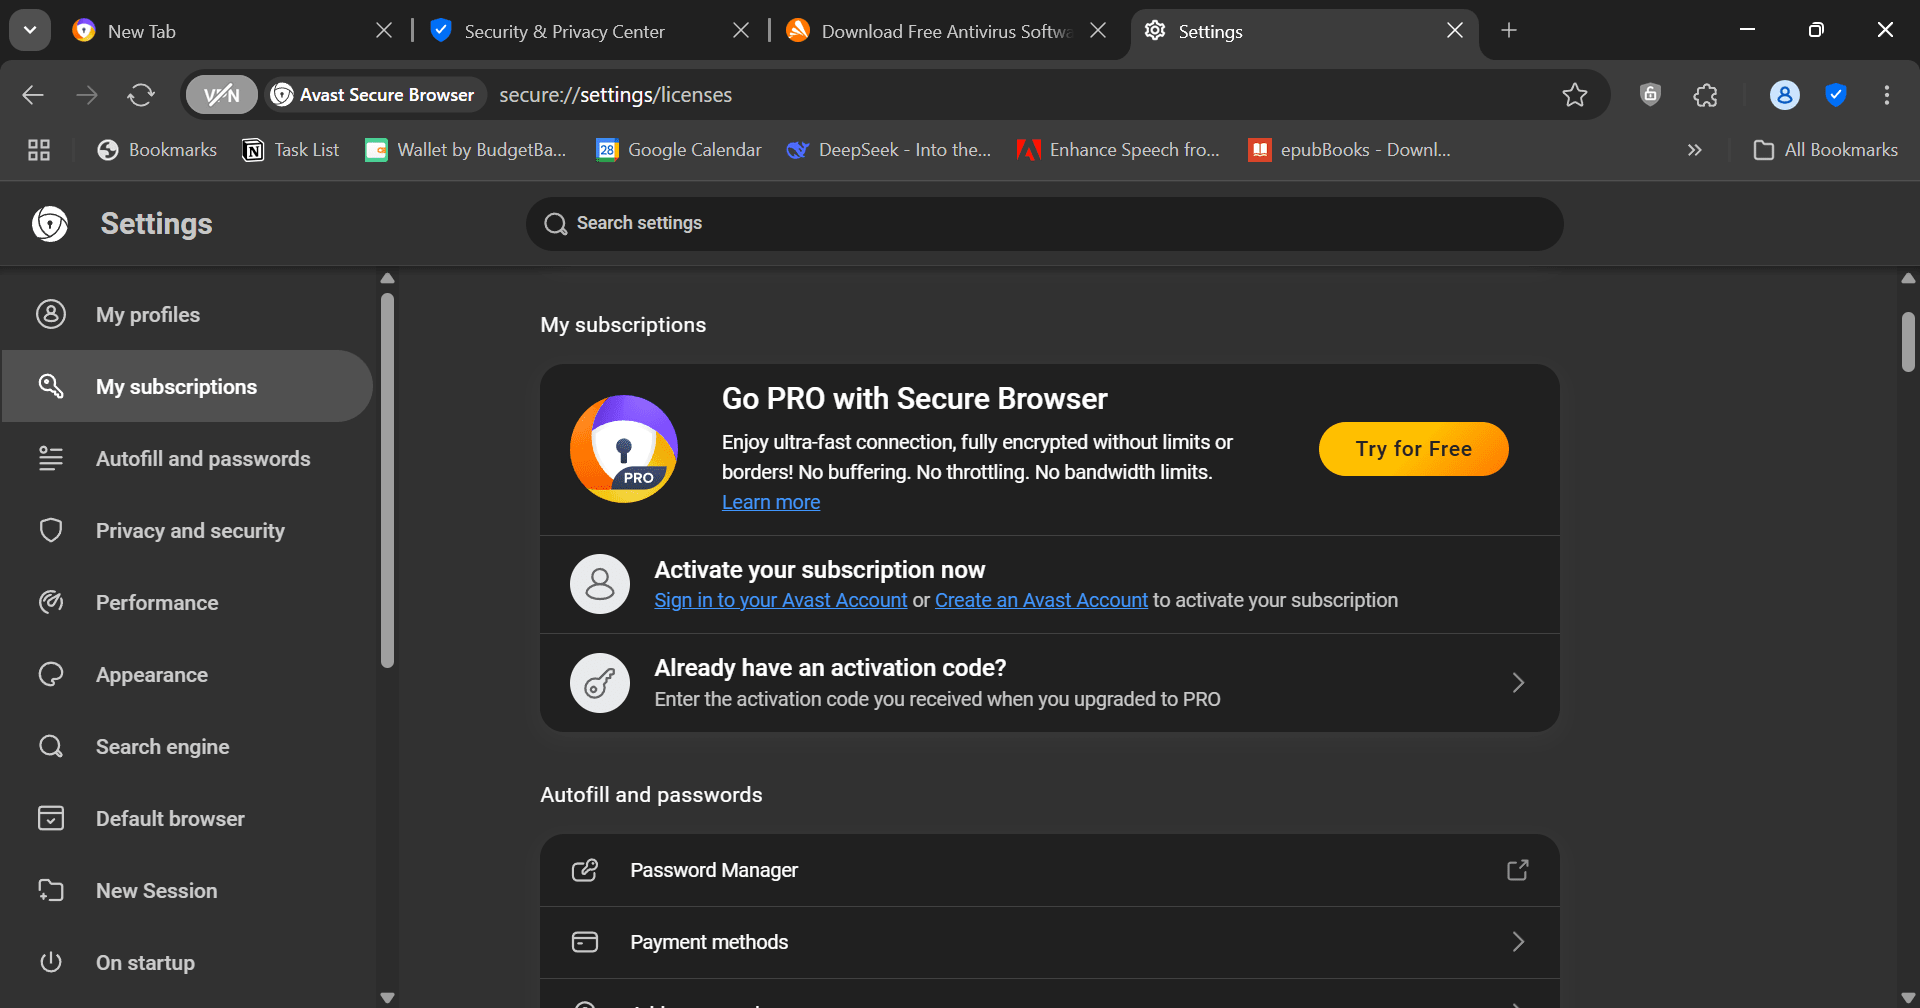The image size is (1920, 1008).
Task: Select My subscriptions in sidebar
Action: tap(187, 386)
